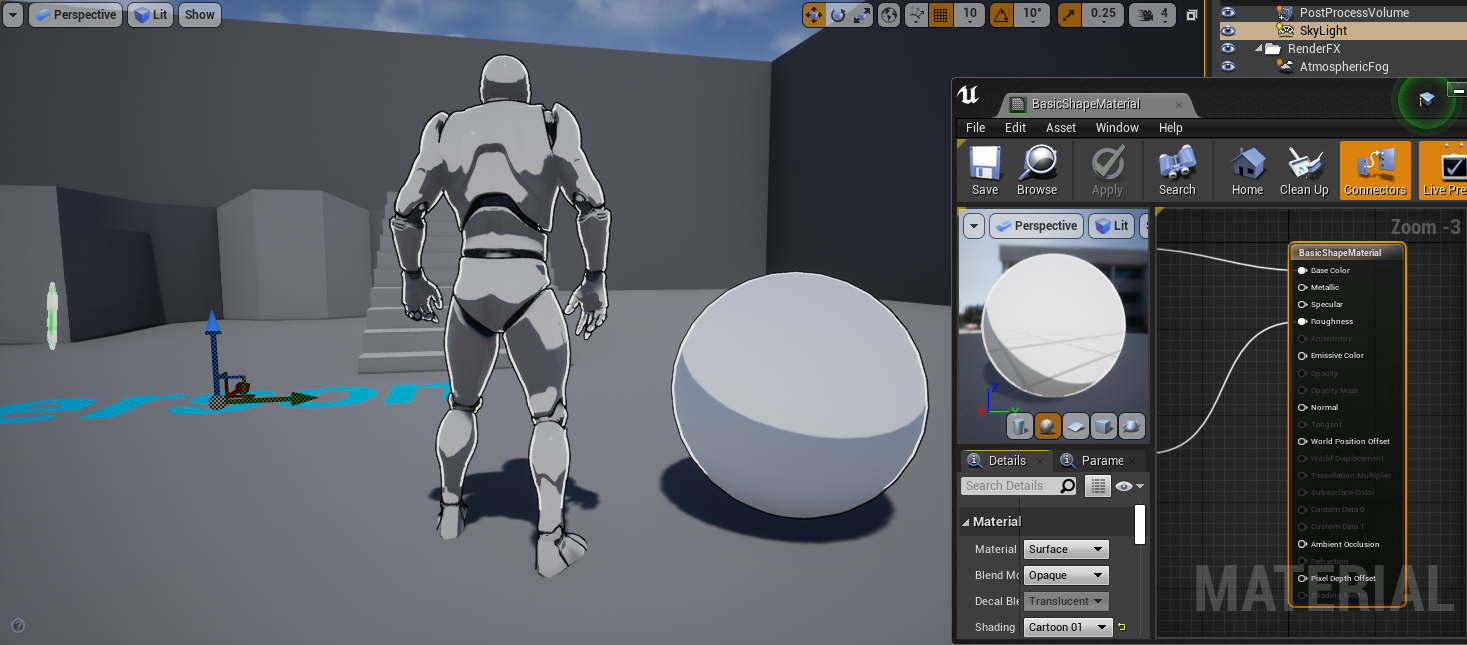Screen dimensions: 1467x645
Task: Apply the material with the Apply icon
Action: pyautogui.click(x=1106, y=170)
